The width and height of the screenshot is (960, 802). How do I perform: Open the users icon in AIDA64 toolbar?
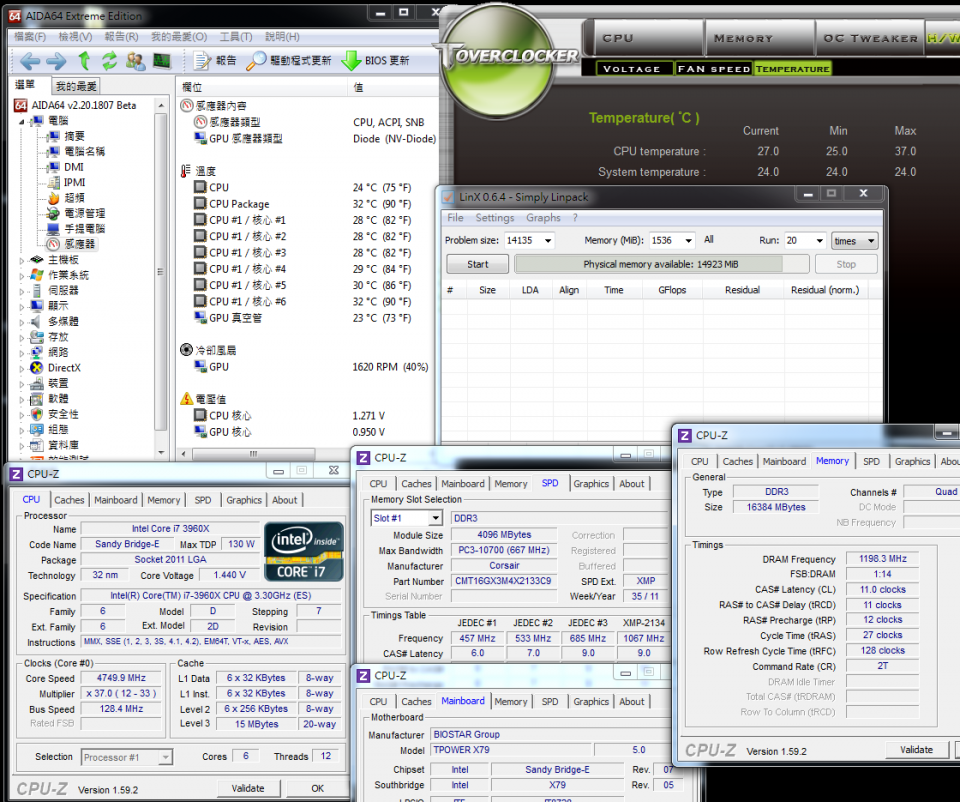click(x=135, y=61)
